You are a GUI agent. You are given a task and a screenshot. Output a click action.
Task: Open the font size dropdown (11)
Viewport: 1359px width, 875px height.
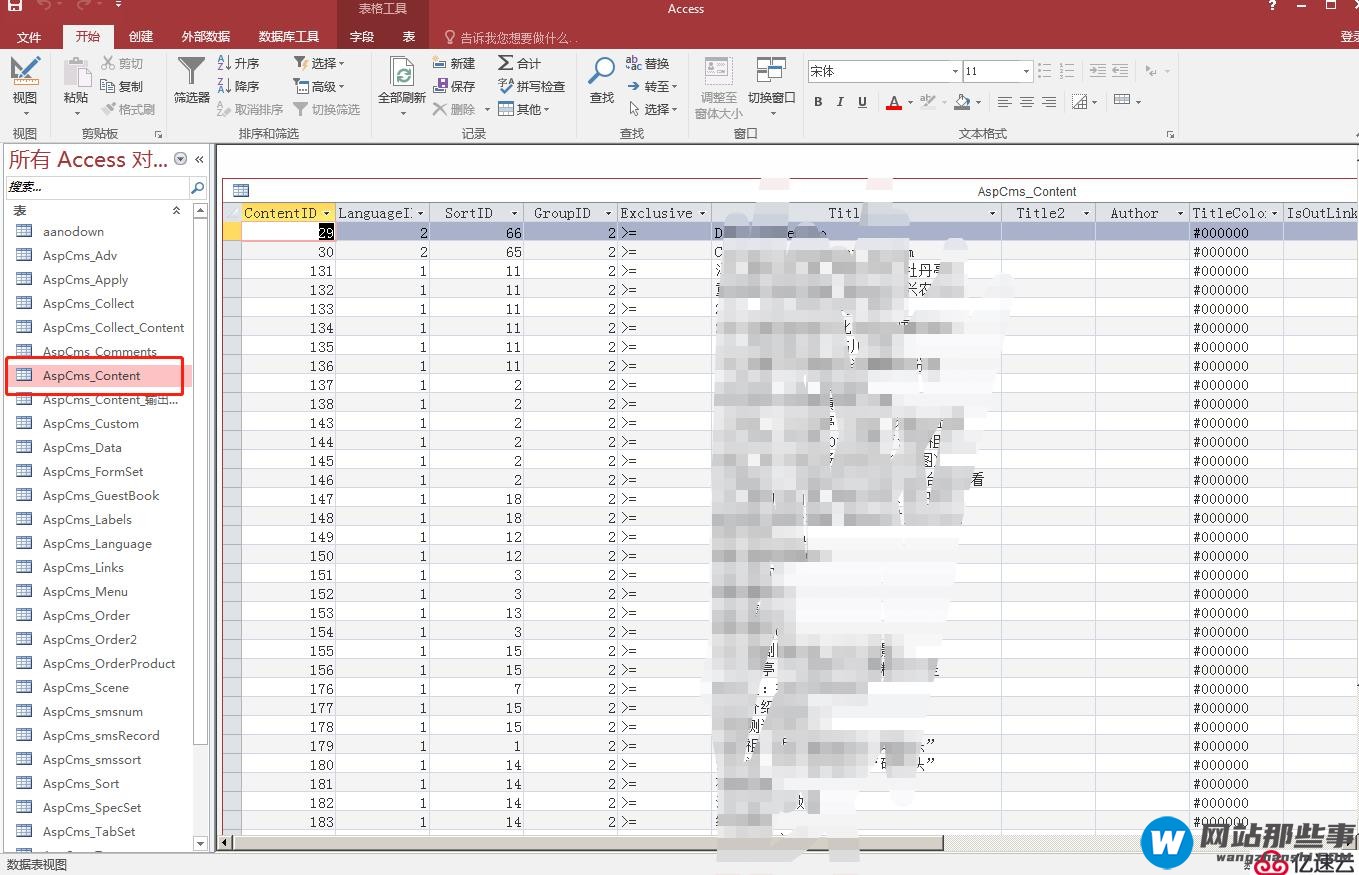click(x=1026, y=71)
